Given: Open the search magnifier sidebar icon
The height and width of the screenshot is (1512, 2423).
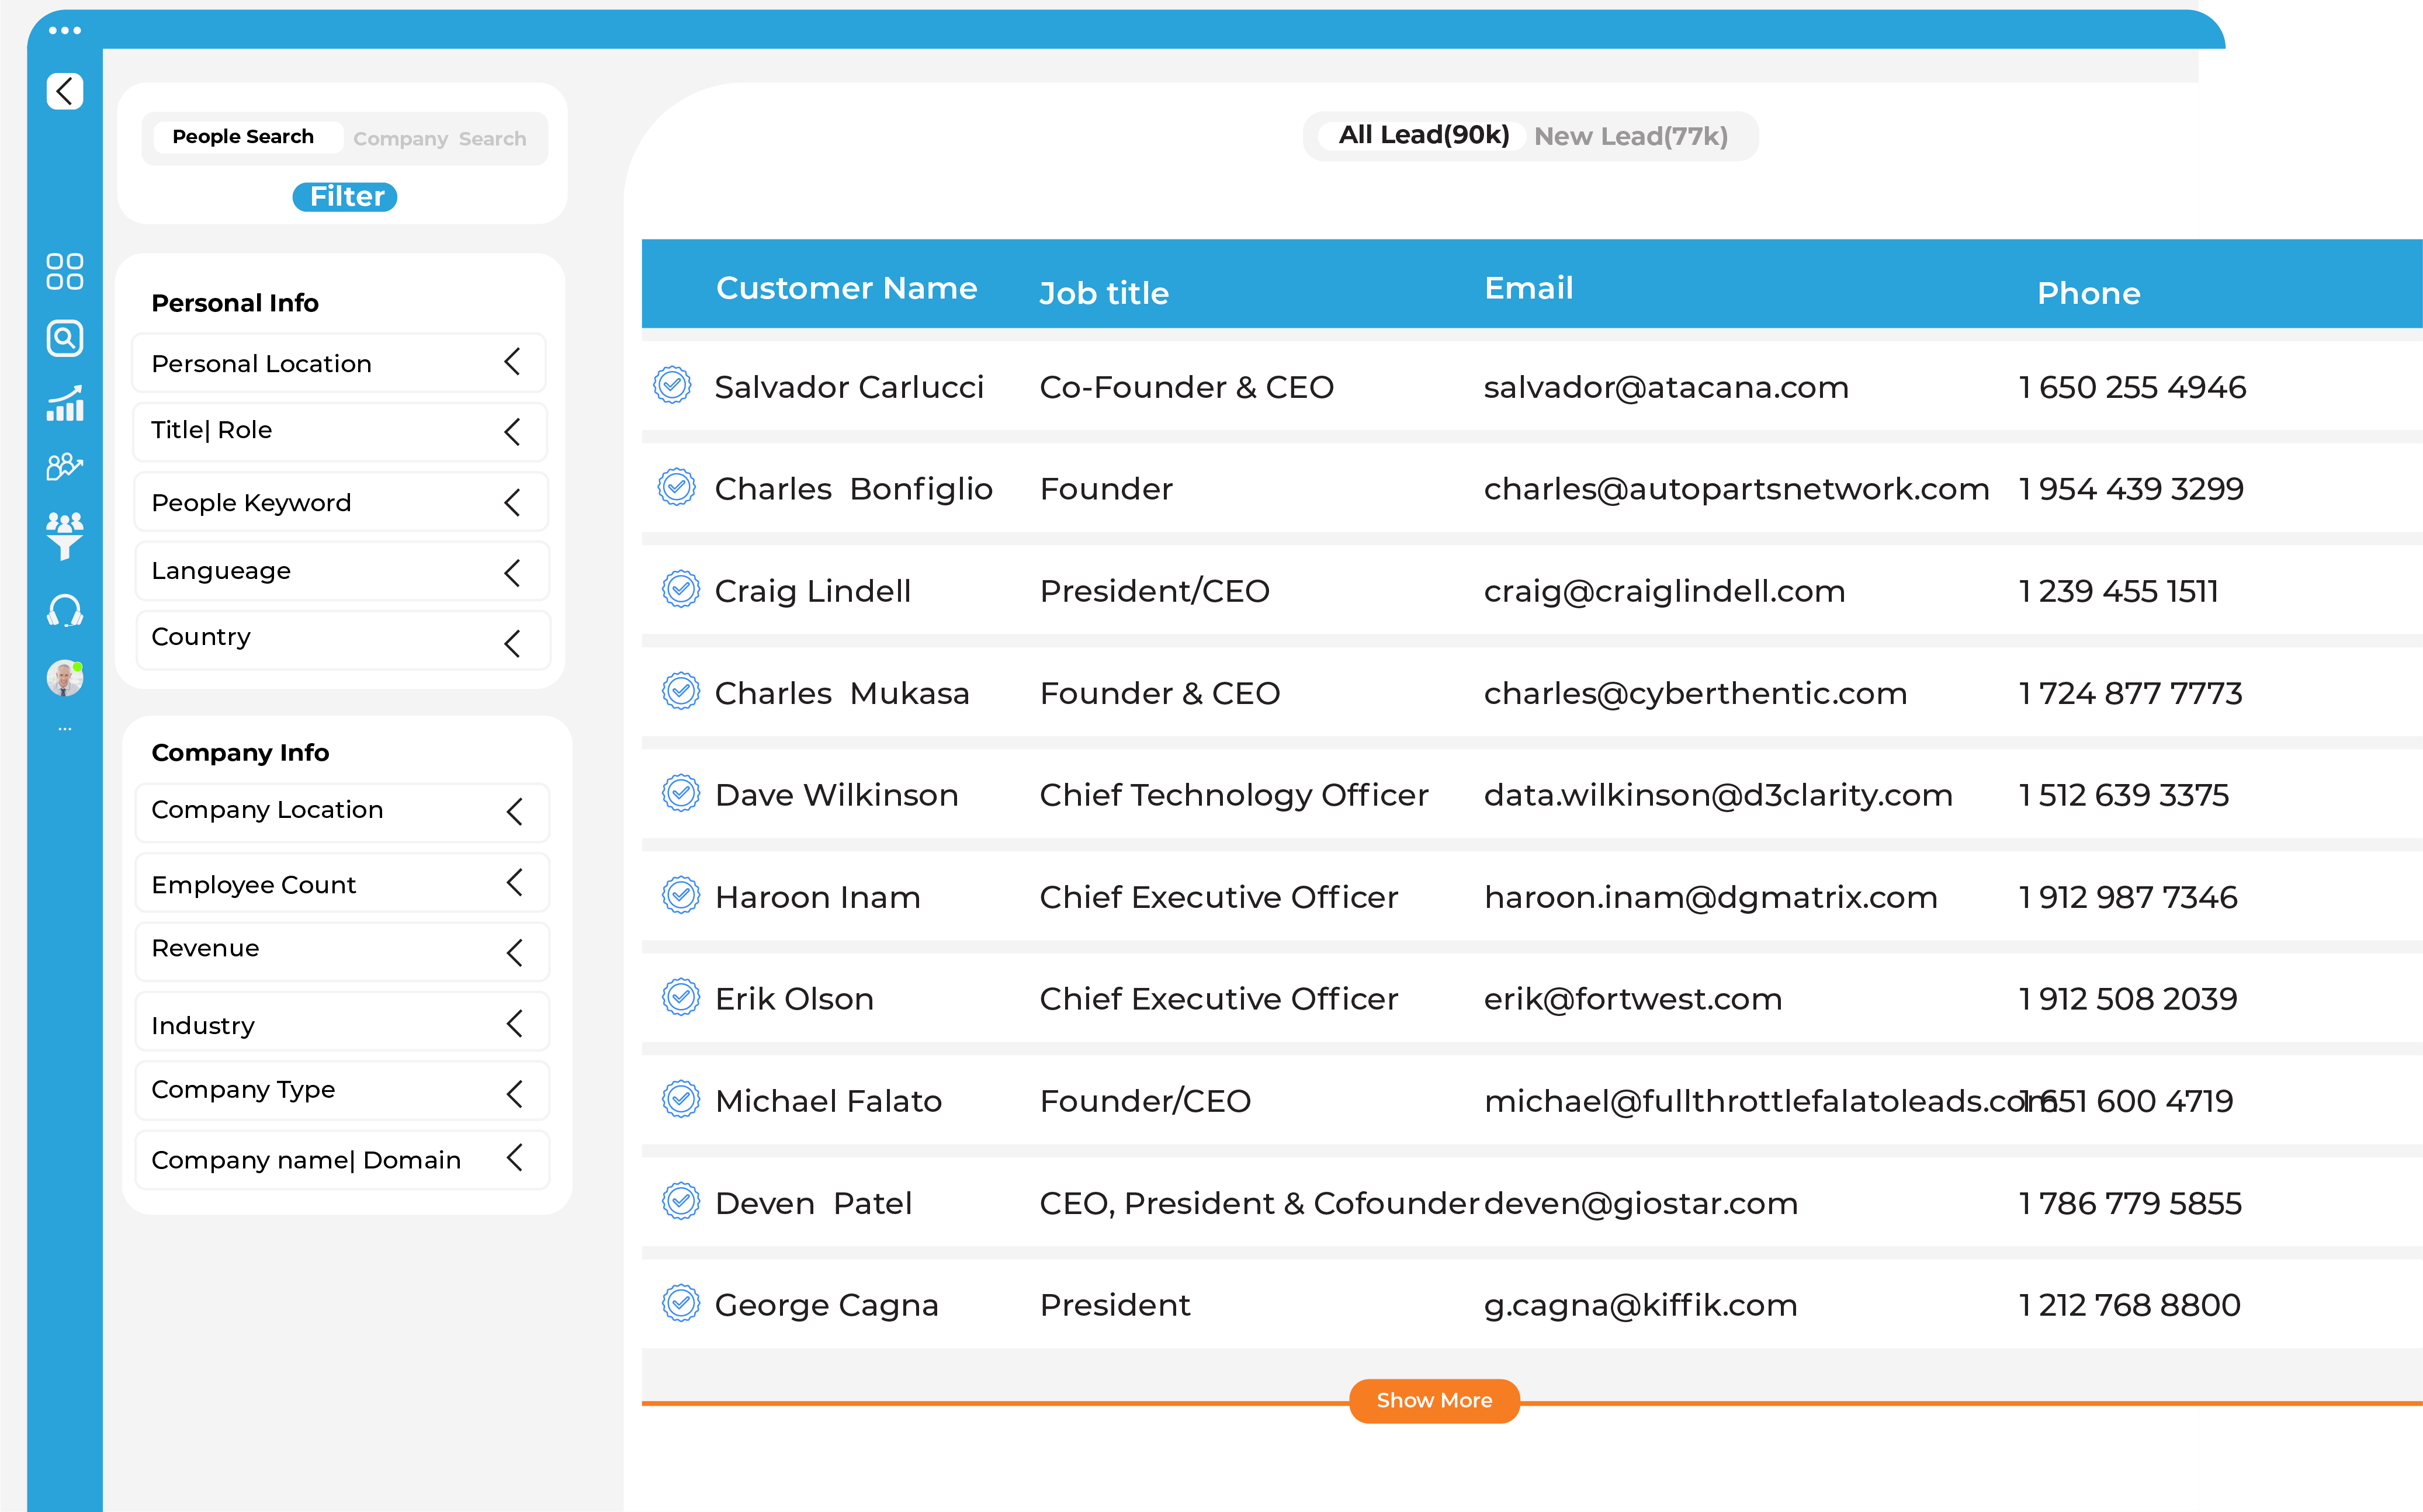Looking at the screenshot, I should point(64,338).
